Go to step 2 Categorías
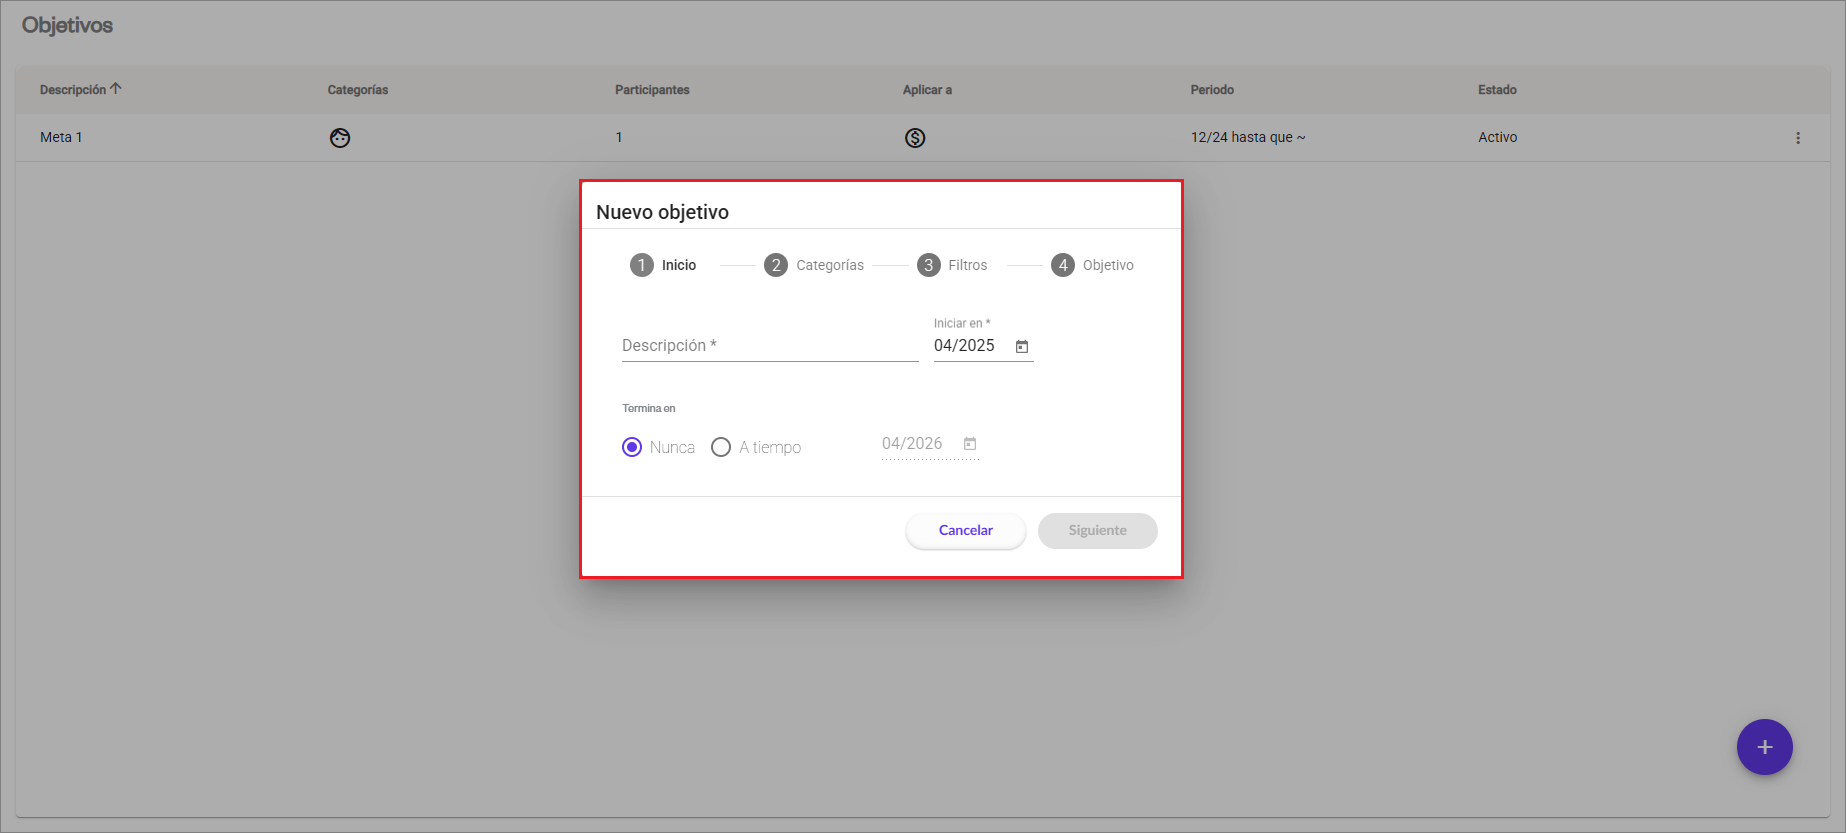The width and height of the screenshot is (1846, 833). pyautogui.click(x=814, y=265)
